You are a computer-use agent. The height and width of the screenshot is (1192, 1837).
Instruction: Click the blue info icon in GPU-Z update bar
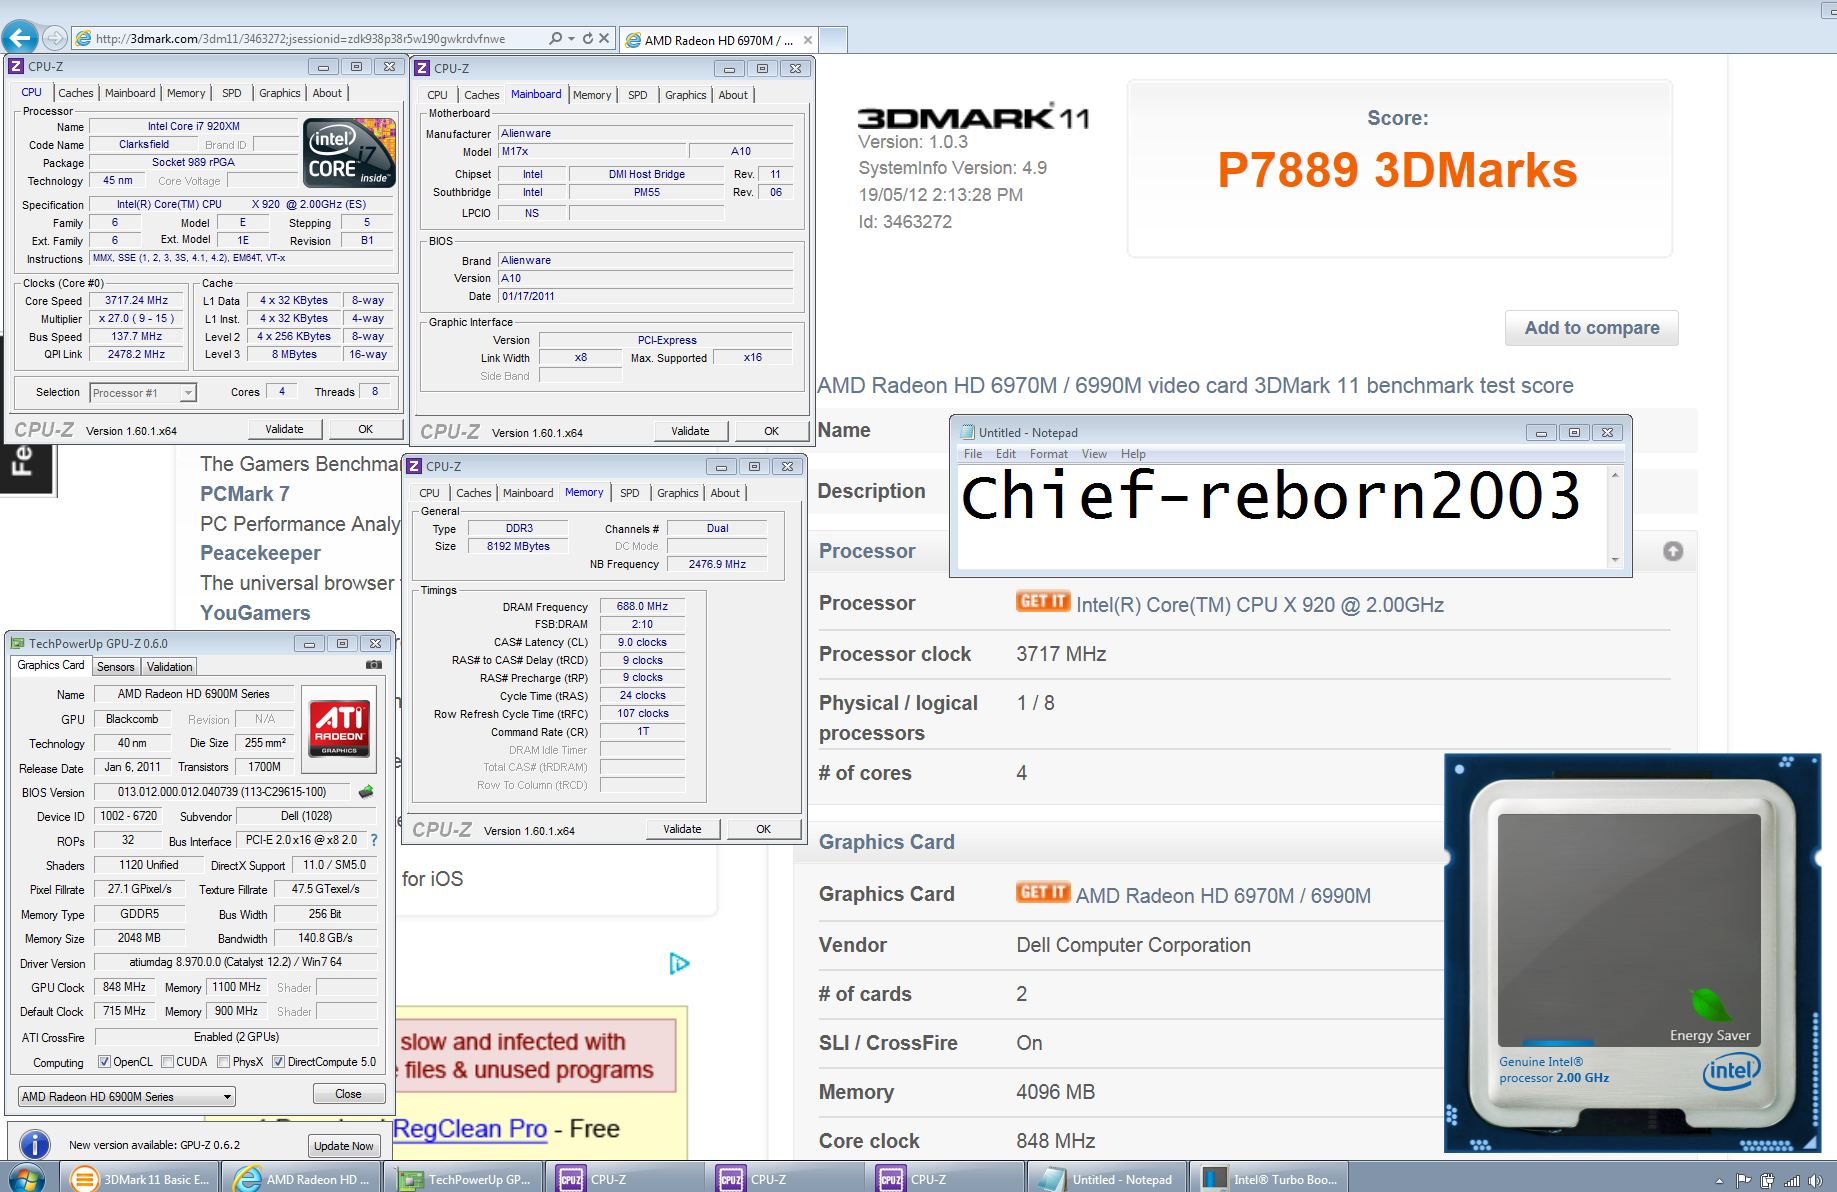coord(35,1145)
